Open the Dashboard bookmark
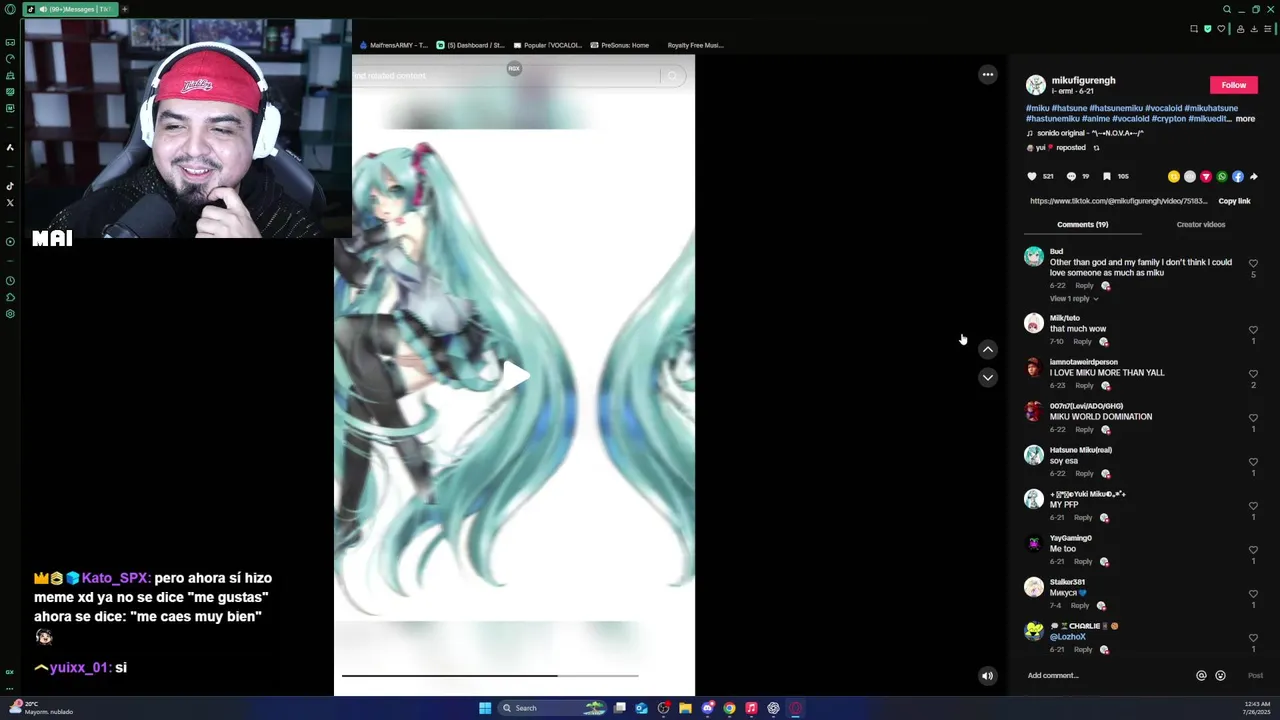This screenshot has height=720, width=1280. tap(471, 45)
